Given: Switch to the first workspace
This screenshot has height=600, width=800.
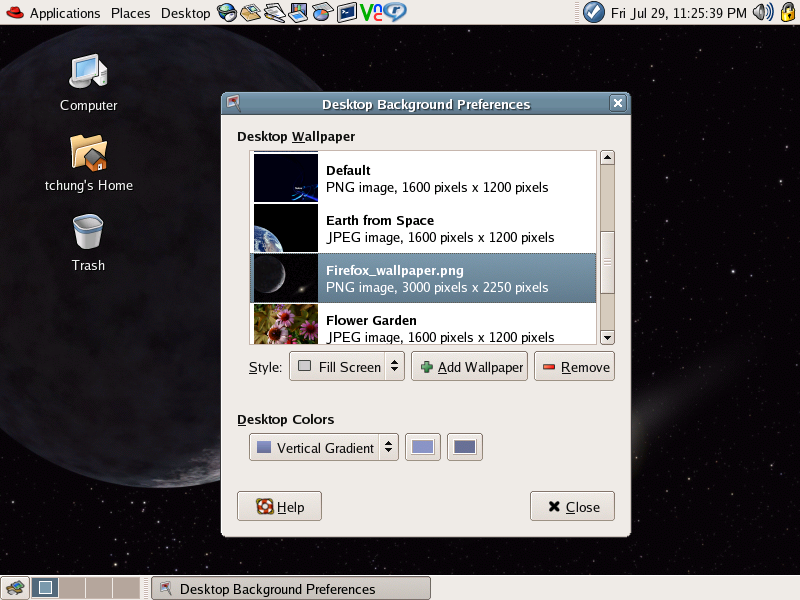Looking at the screenshot, I should coord(45,588).
